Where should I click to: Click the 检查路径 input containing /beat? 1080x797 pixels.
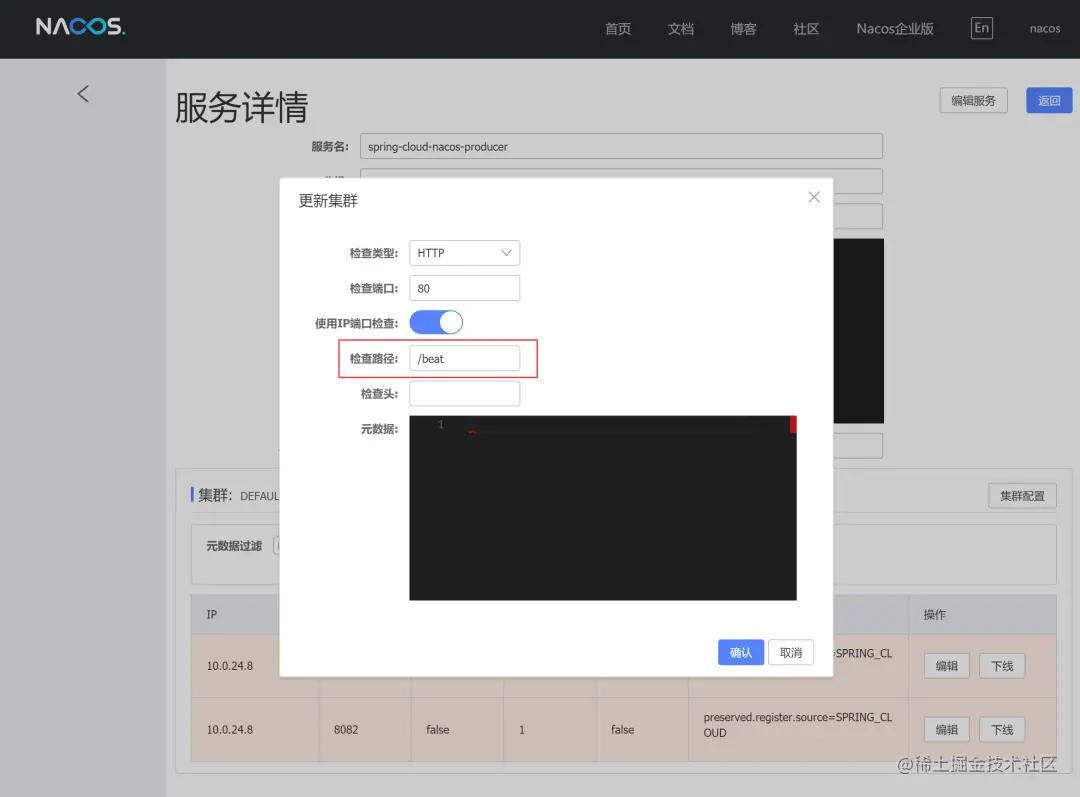(x=464, y=358)
